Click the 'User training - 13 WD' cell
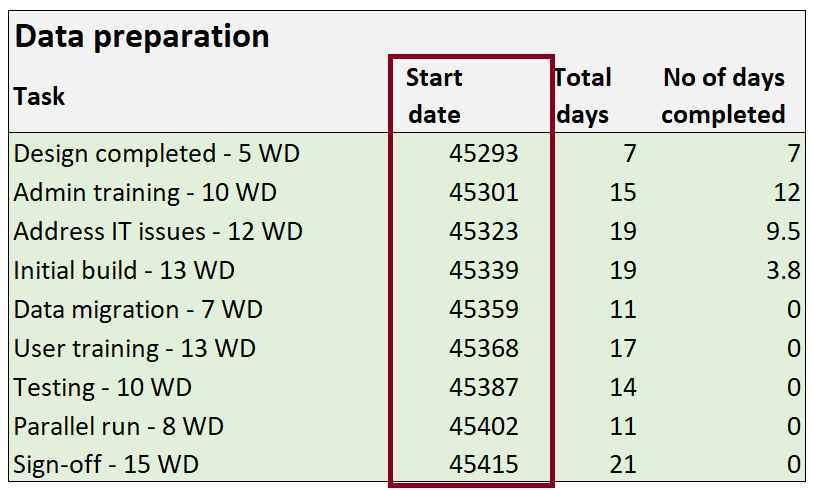 [135, 348]
